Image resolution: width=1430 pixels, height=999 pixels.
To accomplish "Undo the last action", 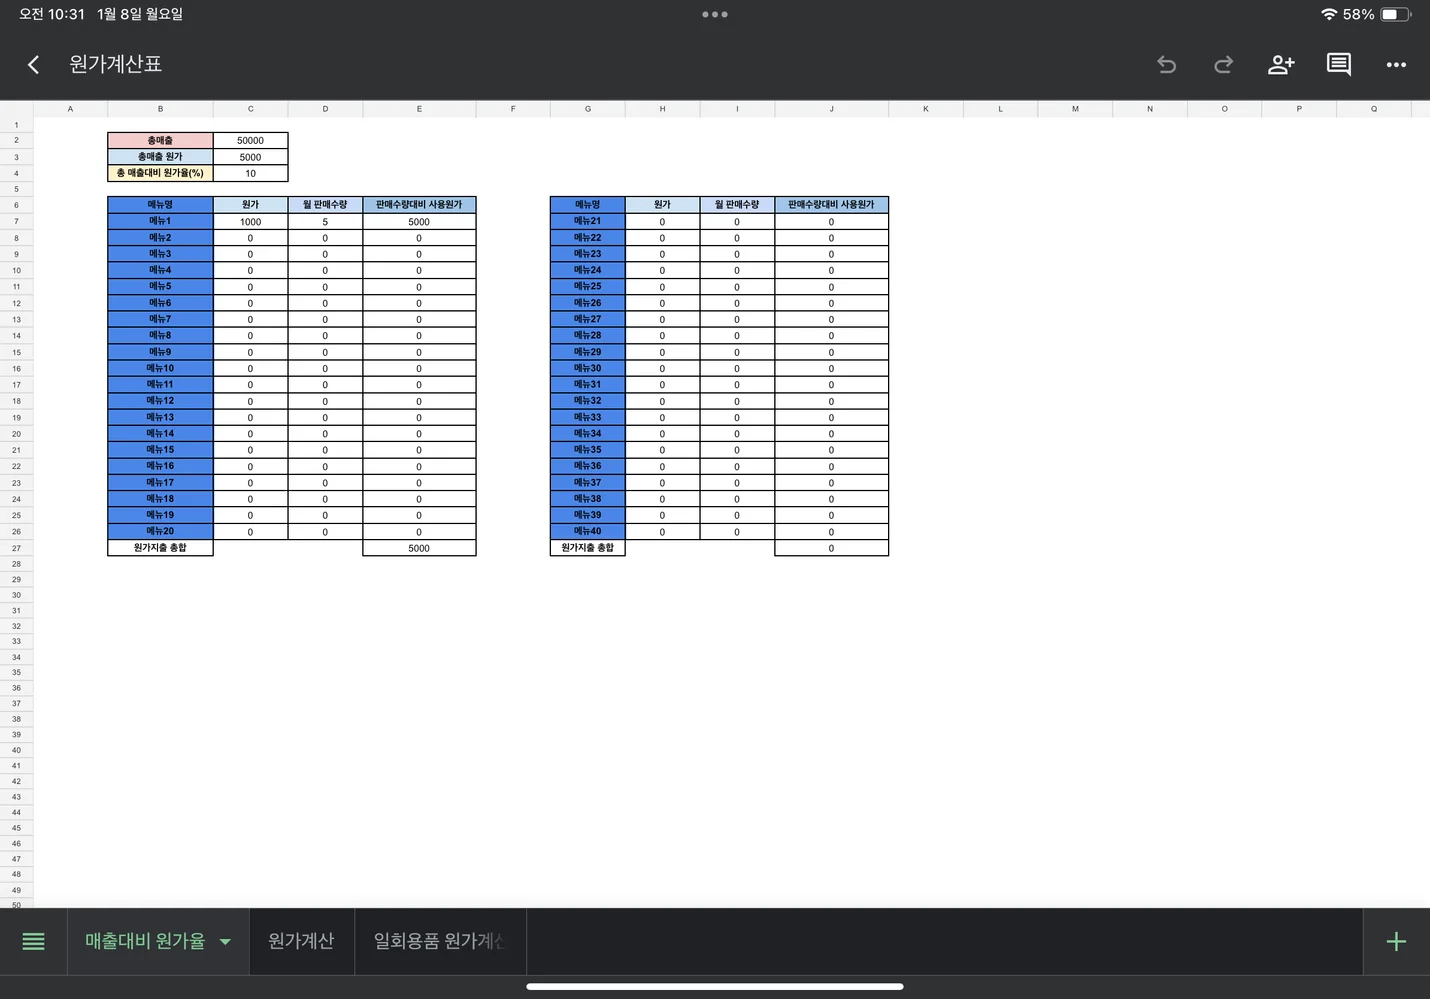I will (1166, 65).
